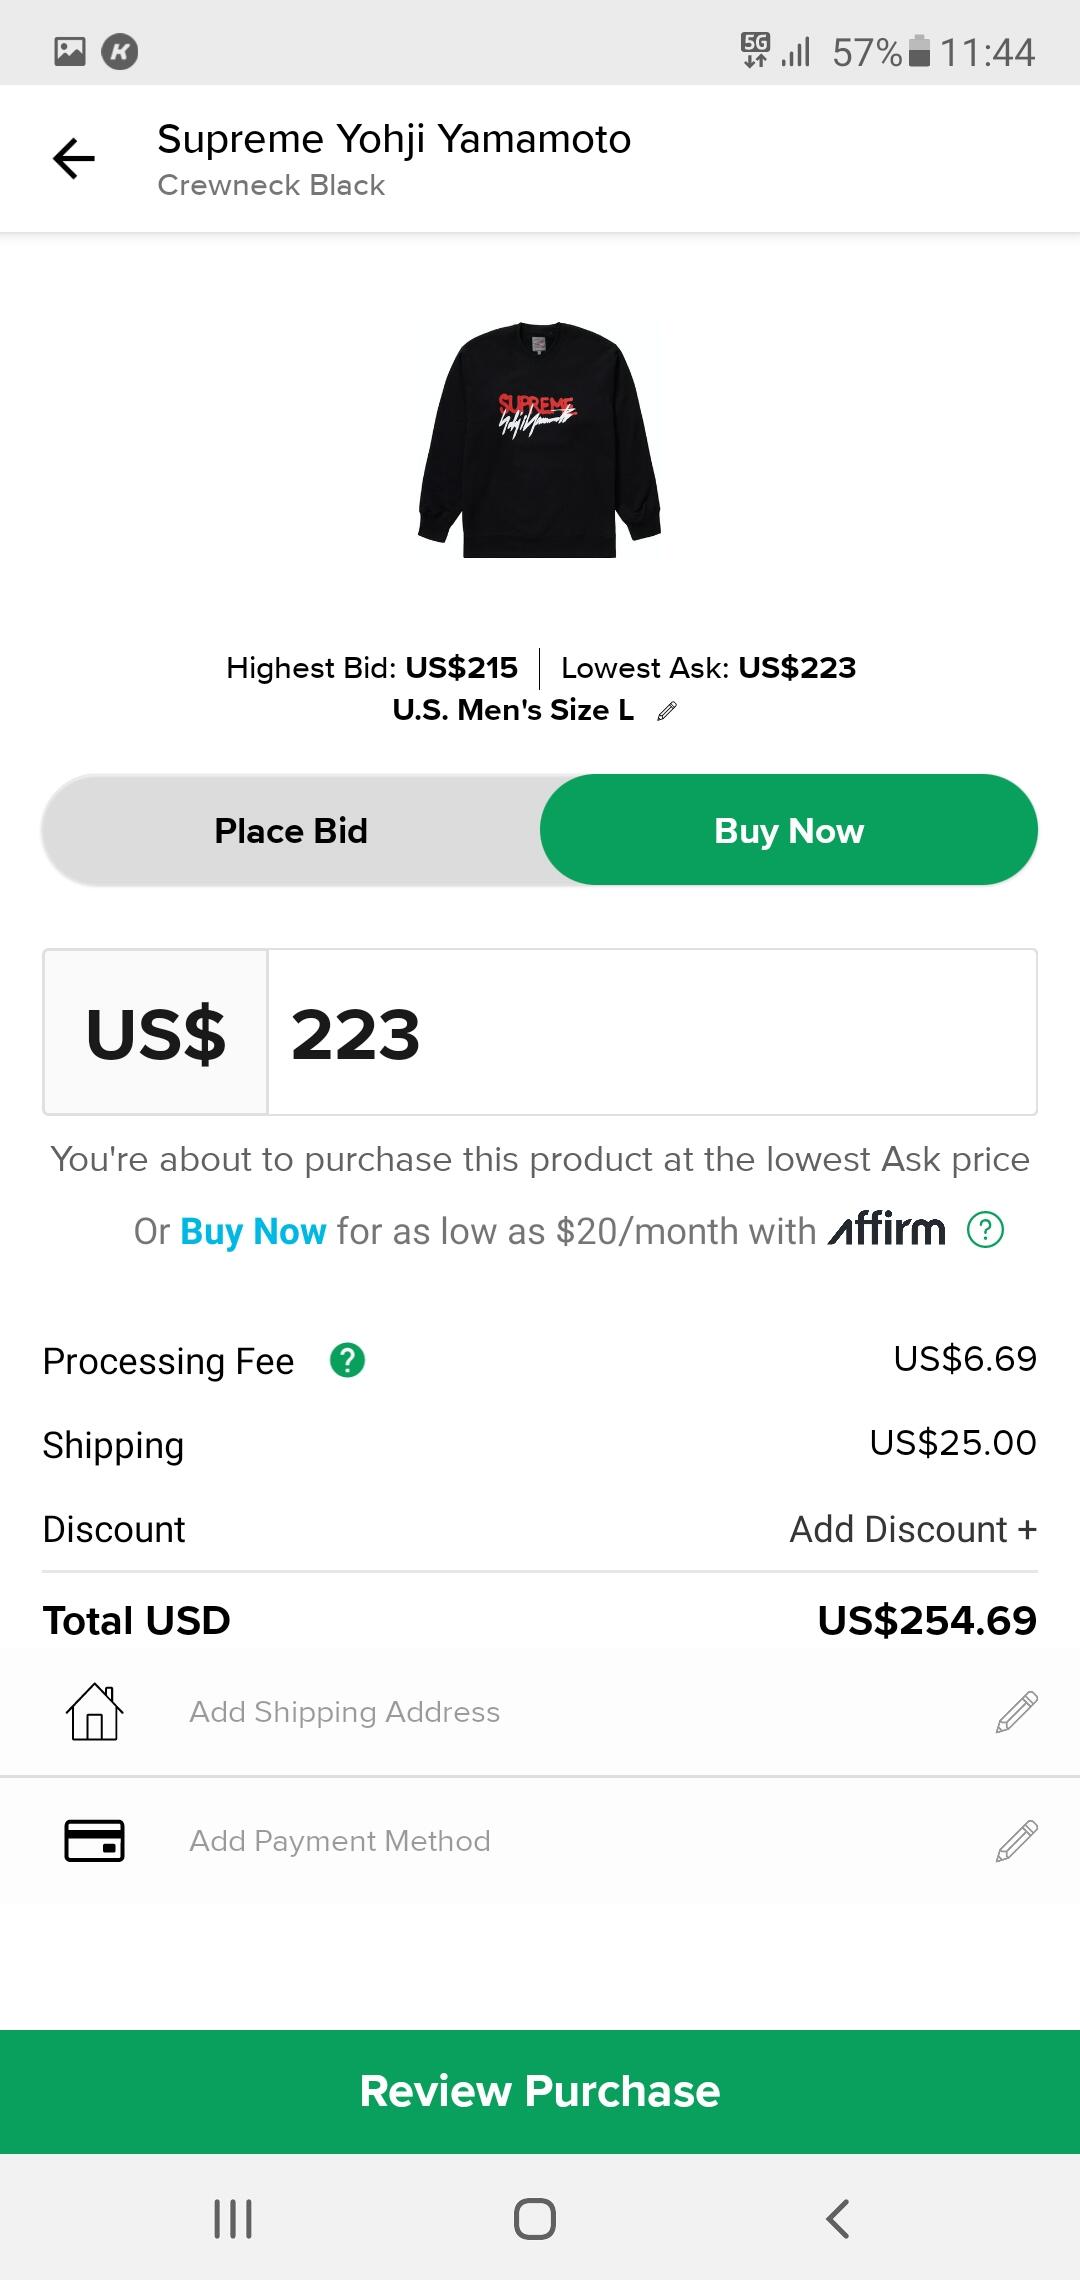This screenshot has width=1080, height=2280.
Task: Open Affirm info question mark
Action: click(985, 1230)
